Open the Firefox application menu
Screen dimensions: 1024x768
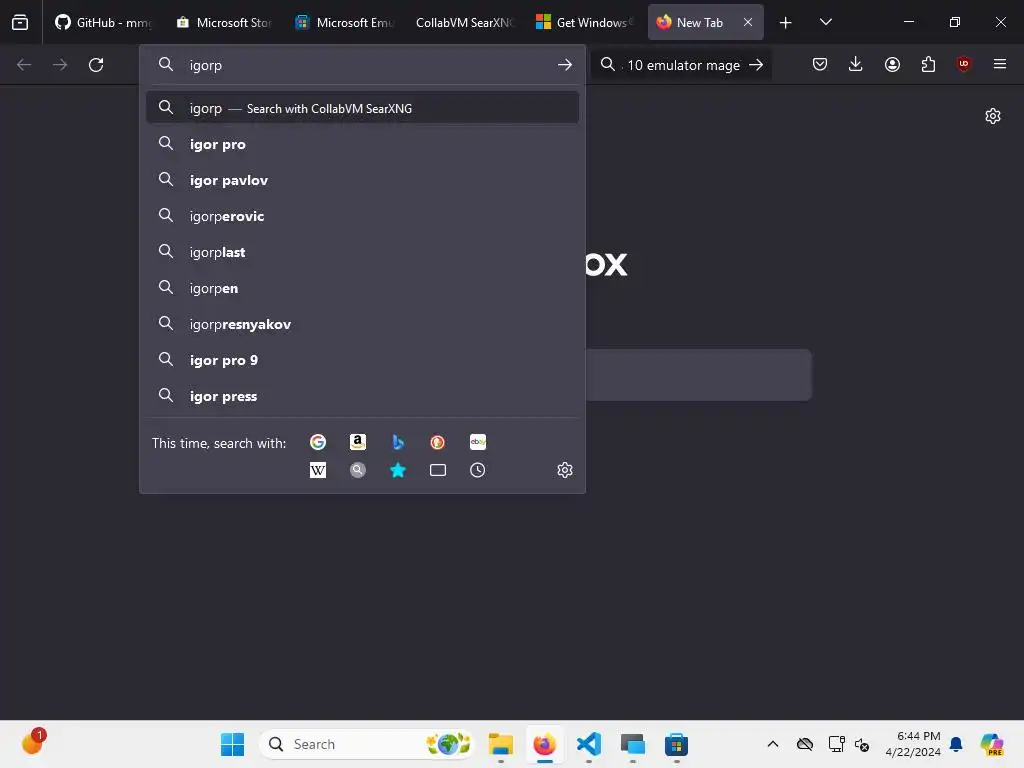click(x=1000, y=64)
